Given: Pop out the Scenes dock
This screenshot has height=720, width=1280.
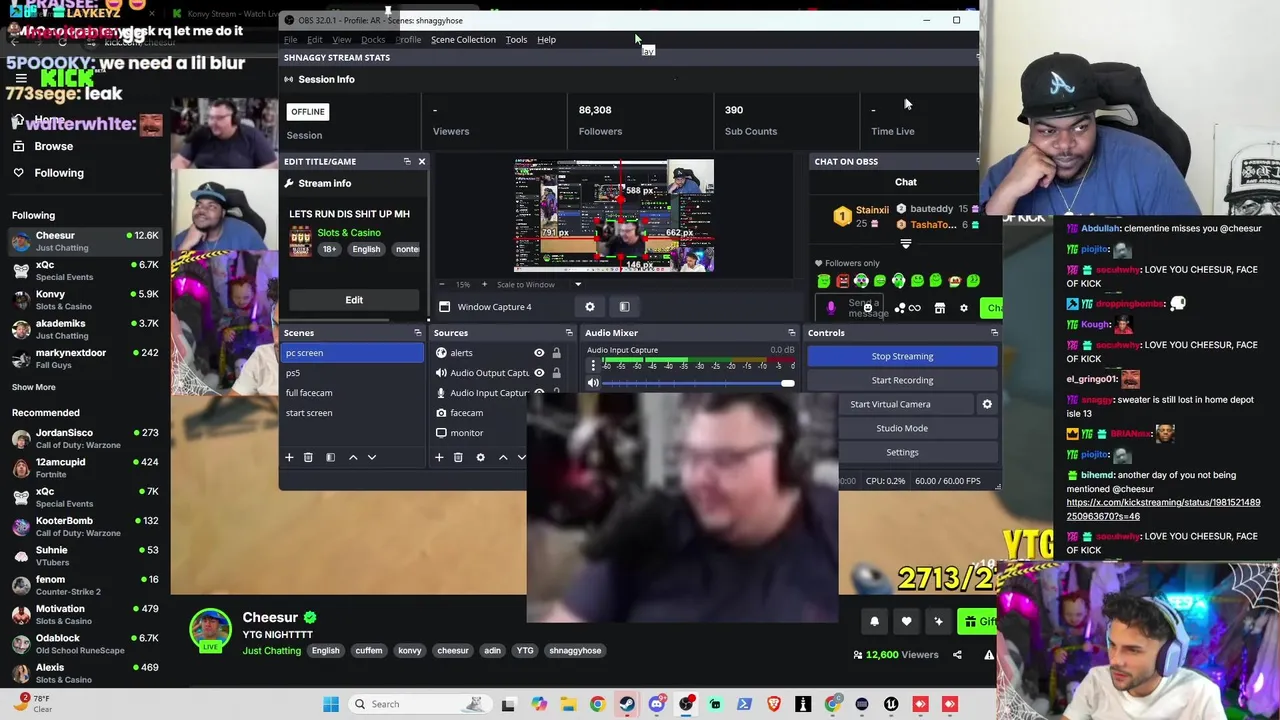Looking at the screenshot, I should point(417,333).
